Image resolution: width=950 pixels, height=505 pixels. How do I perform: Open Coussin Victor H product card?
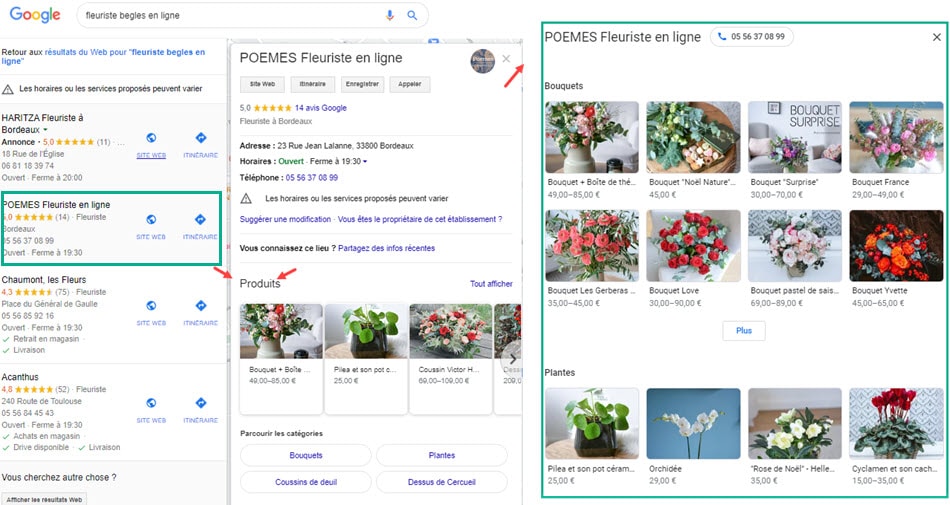coord(451,358)
